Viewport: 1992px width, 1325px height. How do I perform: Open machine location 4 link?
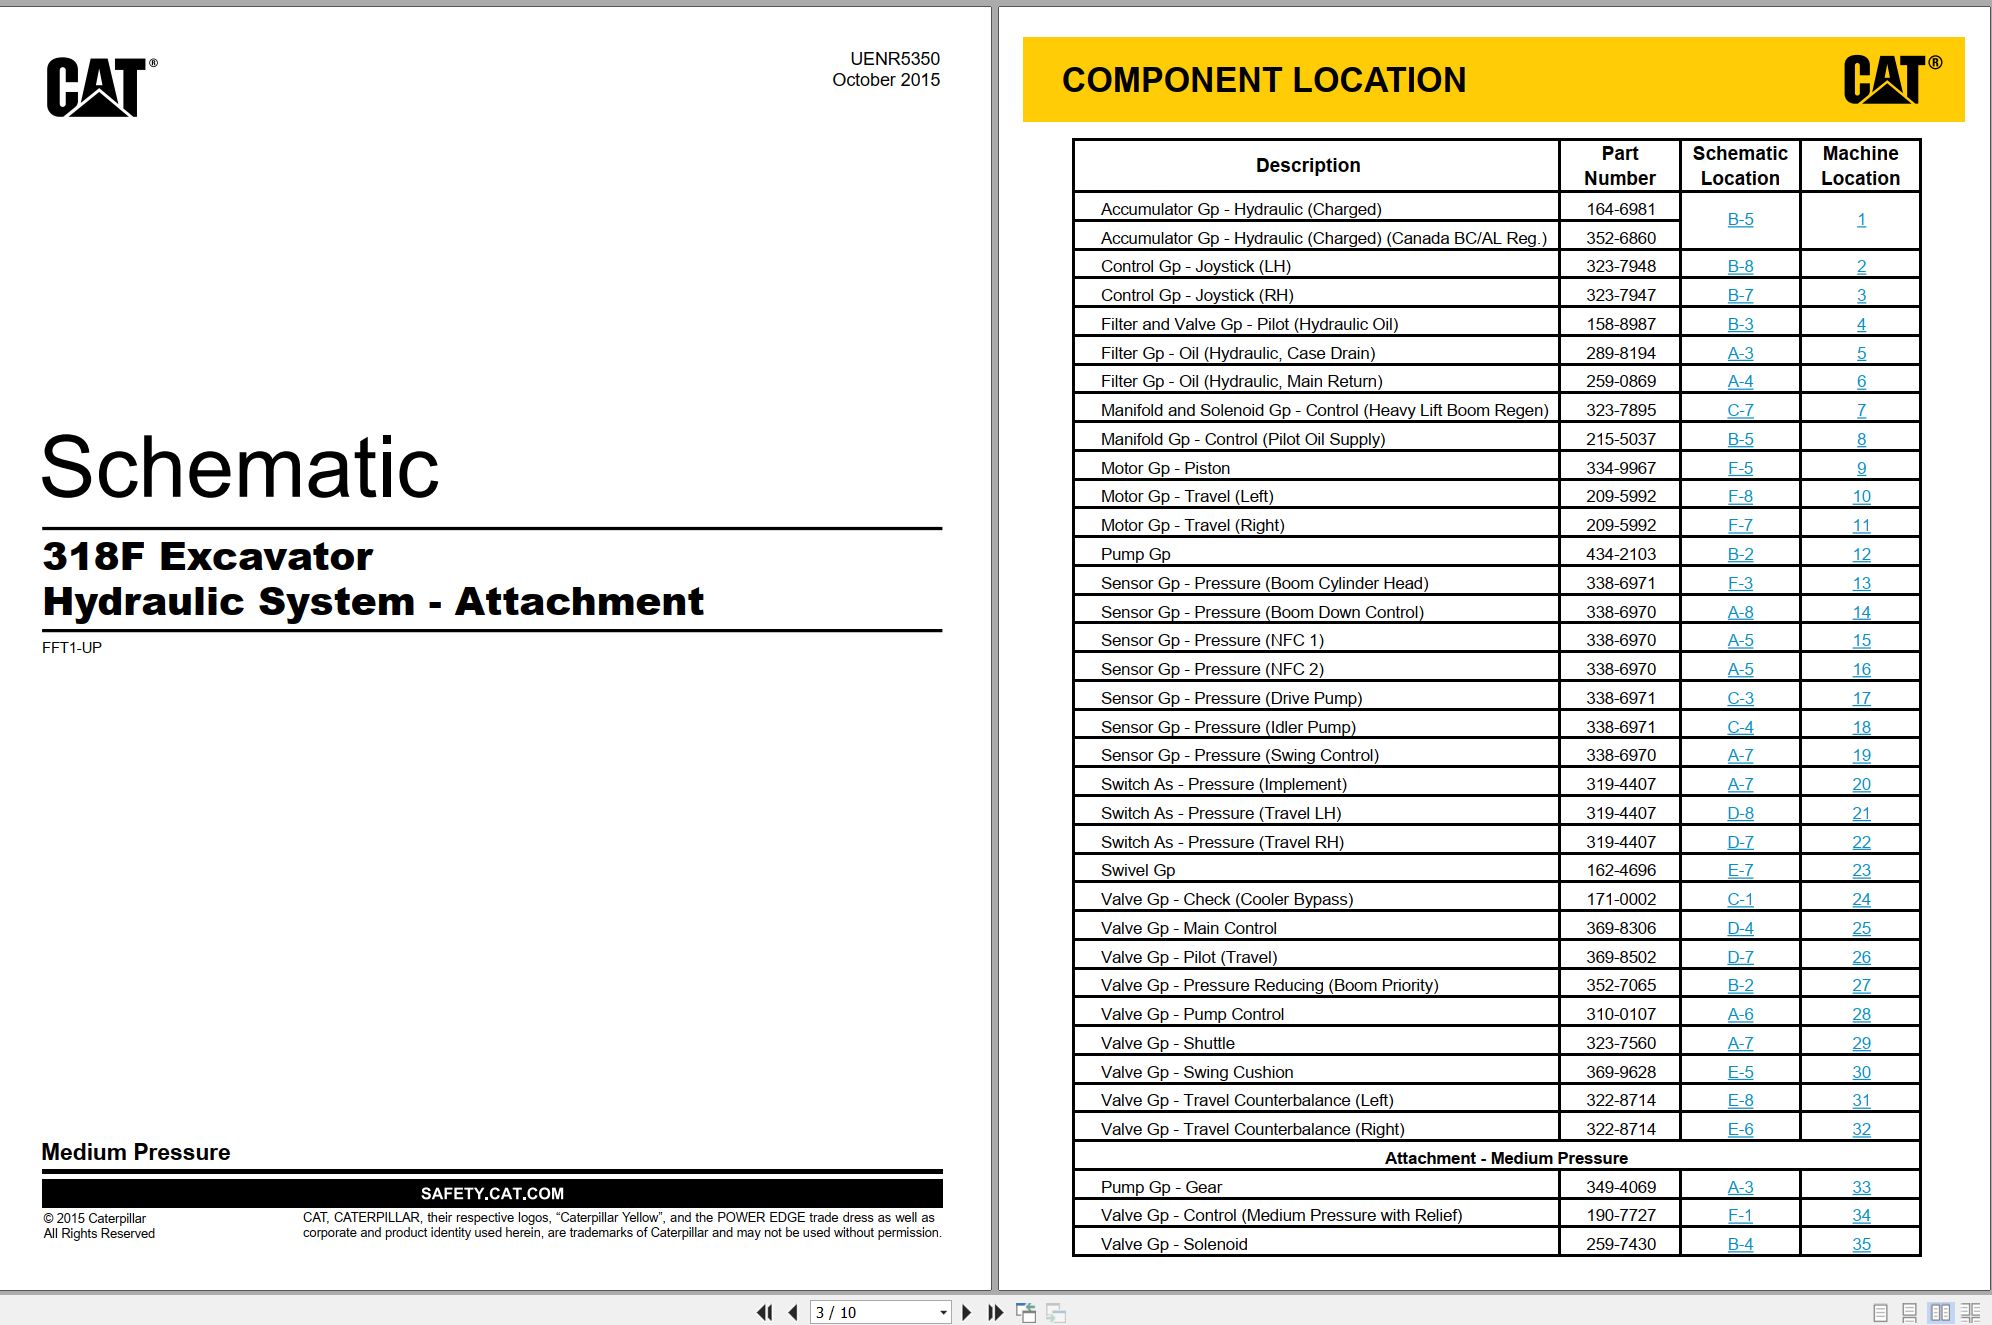[x=1861, y=324]
